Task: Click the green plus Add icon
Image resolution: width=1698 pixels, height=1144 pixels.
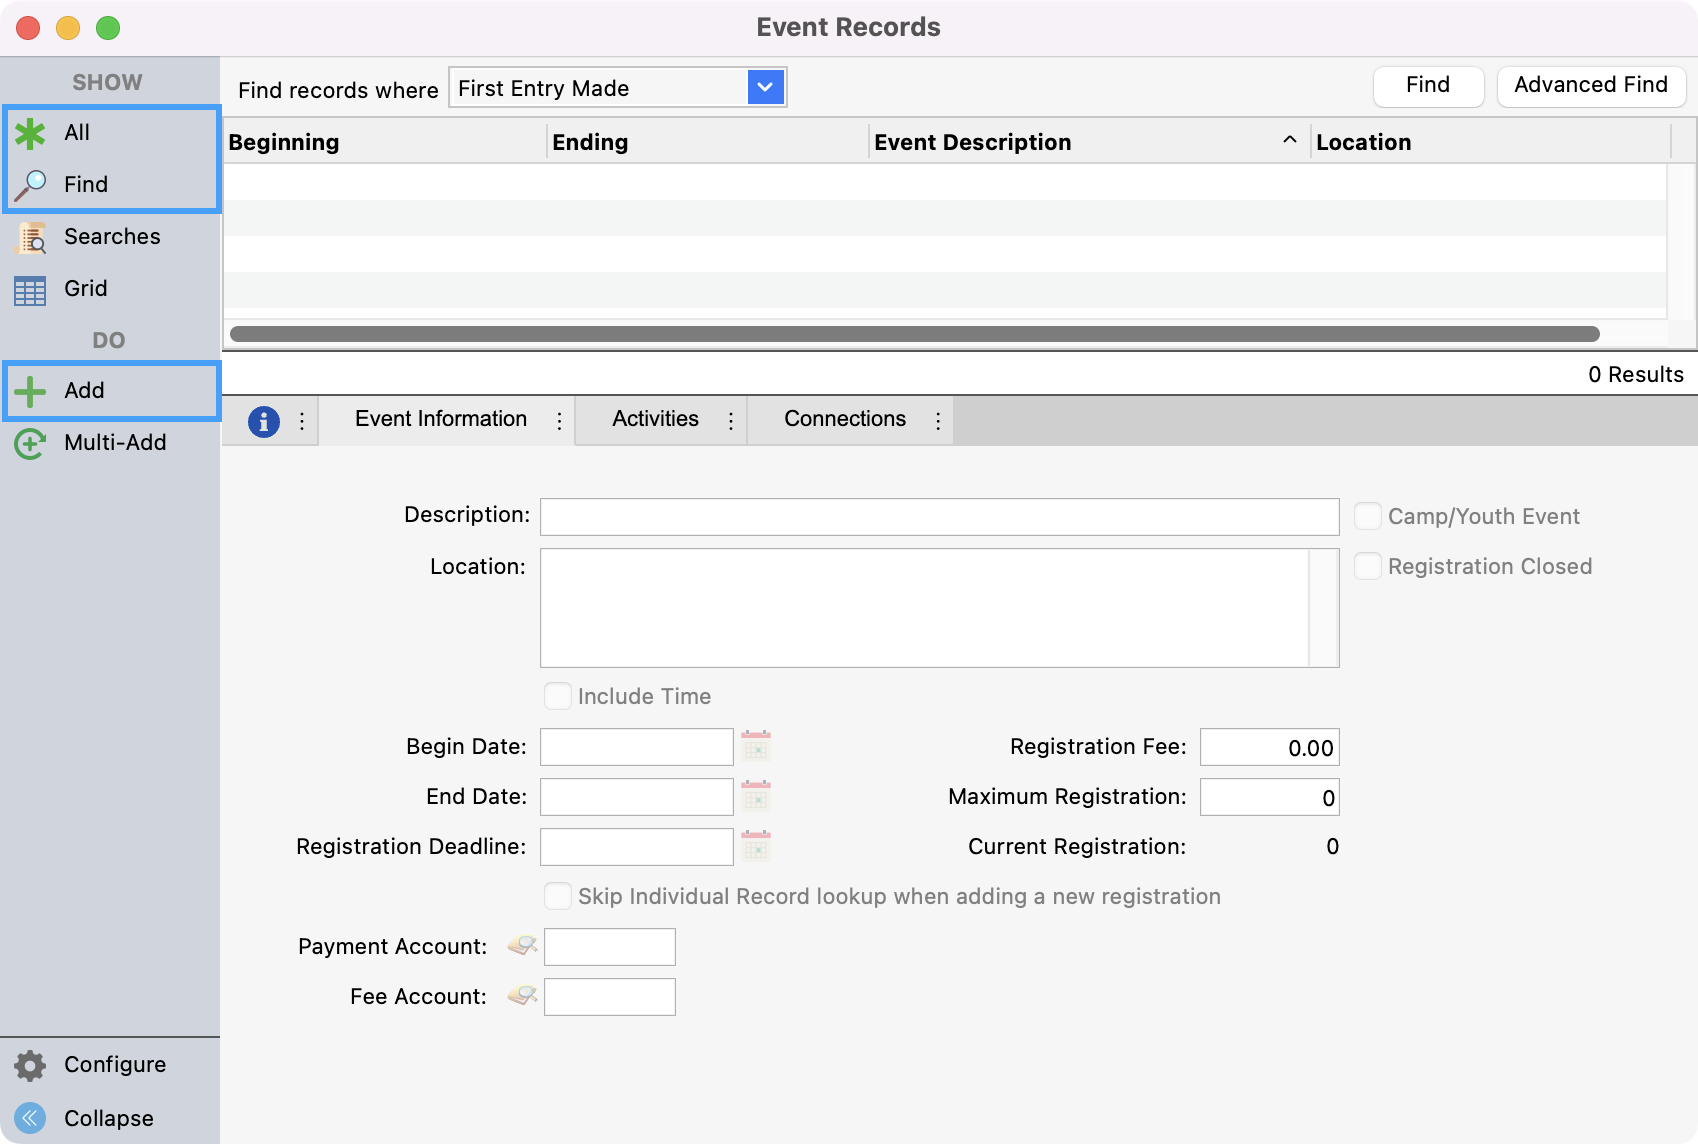Action: pyautogui.click(x=30, y=391)
